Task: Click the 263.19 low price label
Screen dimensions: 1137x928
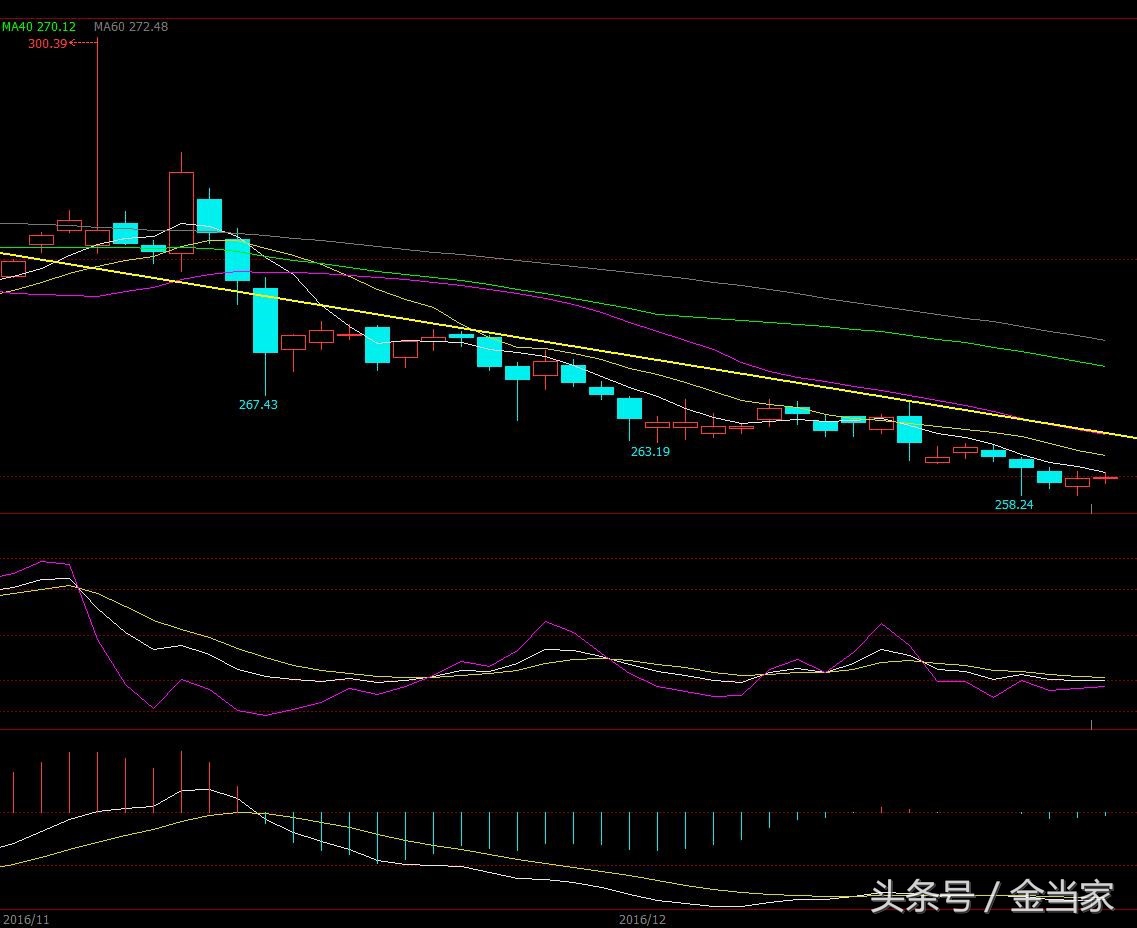Action: (x=650, y=452)
